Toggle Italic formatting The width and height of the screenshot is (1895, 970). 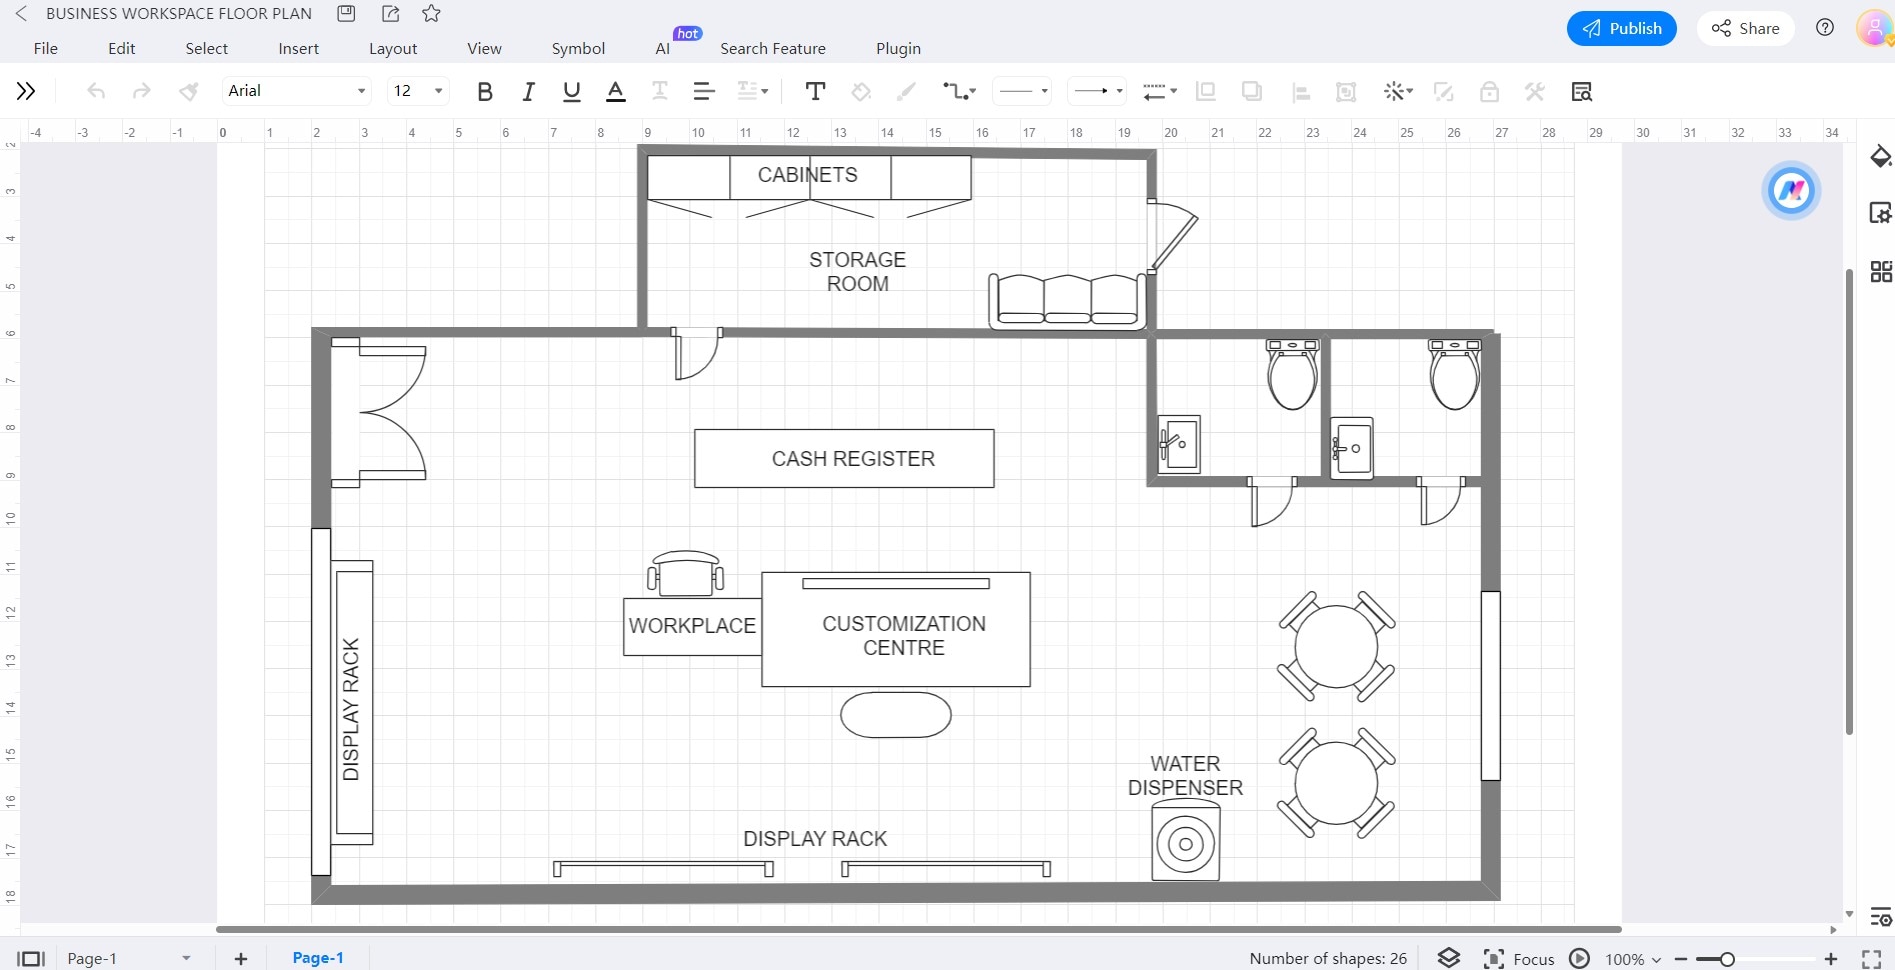coord(528,91)
